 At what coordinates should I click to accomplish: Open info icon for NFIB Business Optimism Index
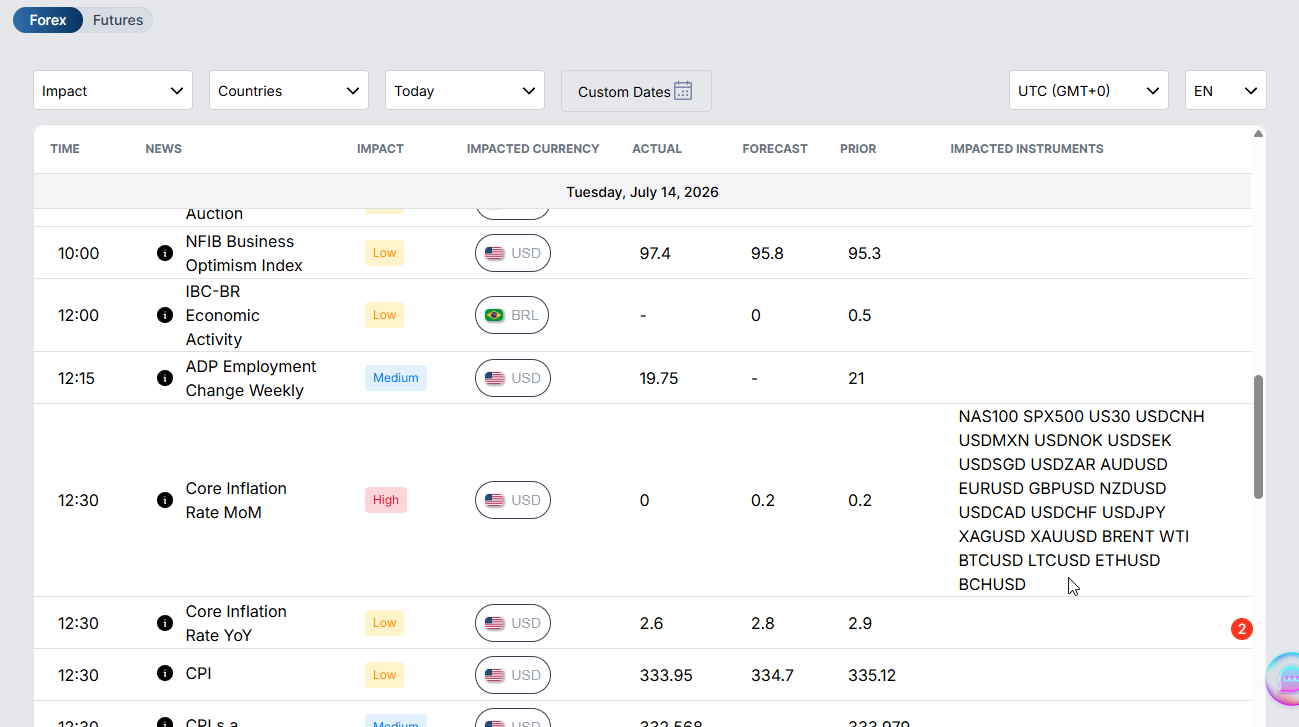pos(165,253)
